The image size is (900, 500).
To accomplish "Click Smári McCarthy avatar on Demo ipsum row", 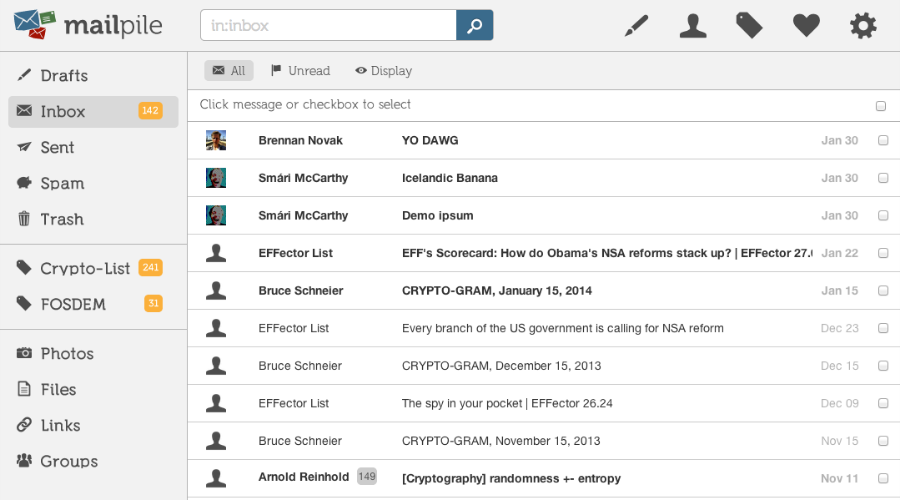I will (x=216, y=215).
